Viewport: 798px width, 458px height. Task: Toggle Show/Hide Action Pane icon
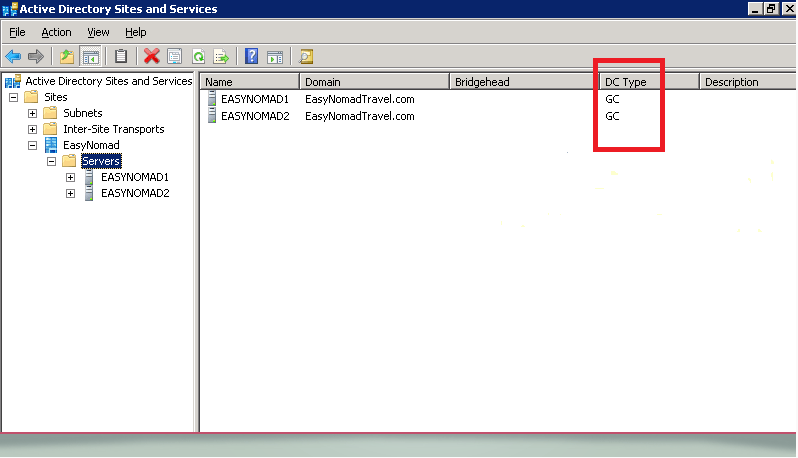tap(275, 57)
